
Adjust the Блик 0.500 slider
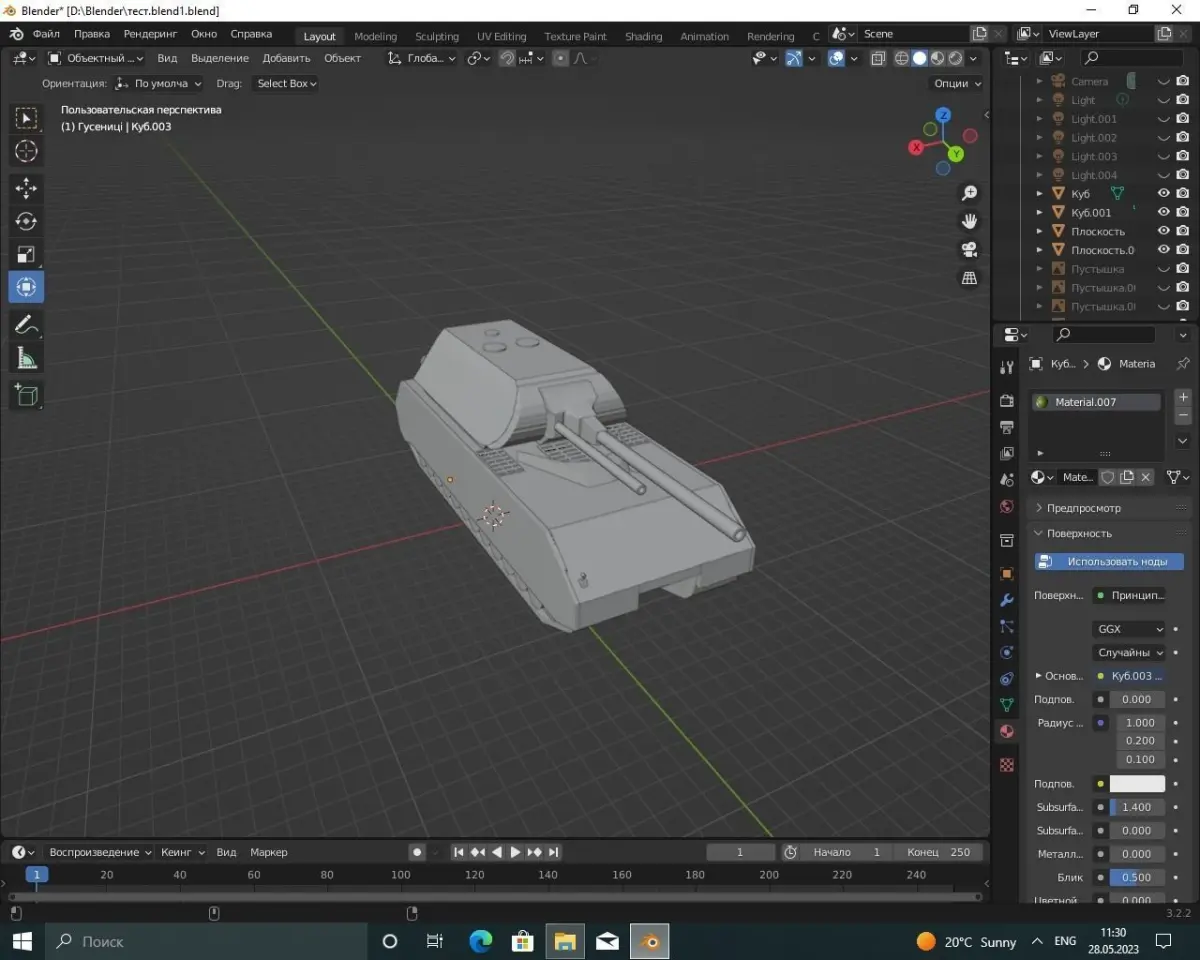[1137, 877]
